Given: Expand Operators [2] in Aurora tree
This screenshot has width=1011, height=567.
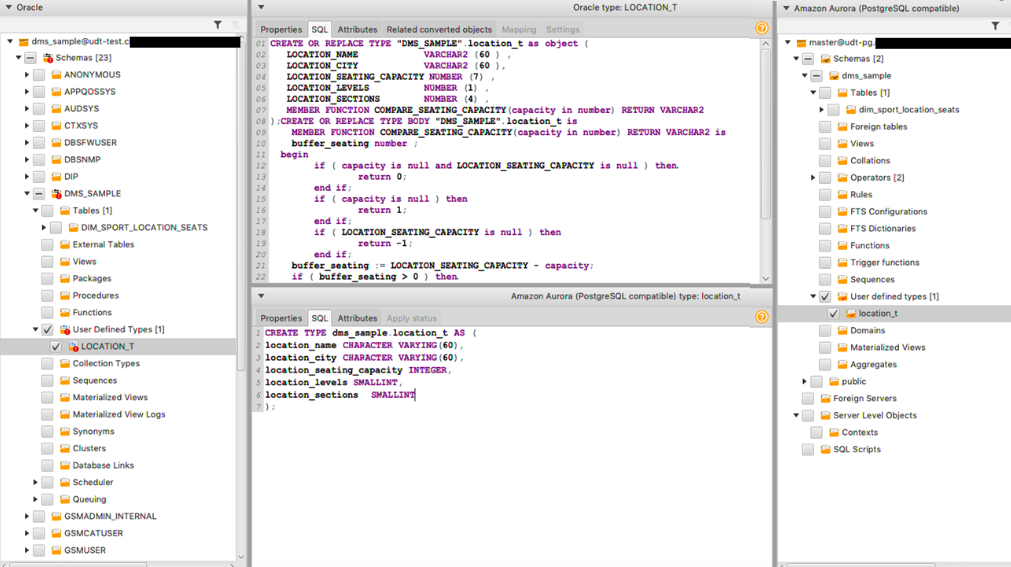Looking at the screenshot, I should (x=813, y=177).
